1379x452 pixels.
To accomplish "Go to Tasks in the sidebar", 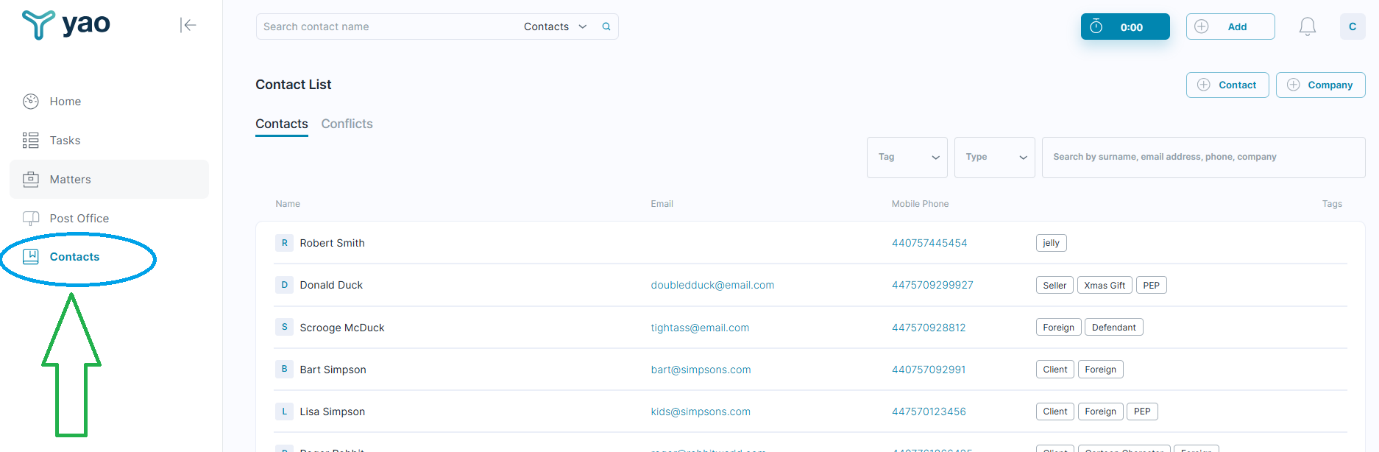I will 65,140.
